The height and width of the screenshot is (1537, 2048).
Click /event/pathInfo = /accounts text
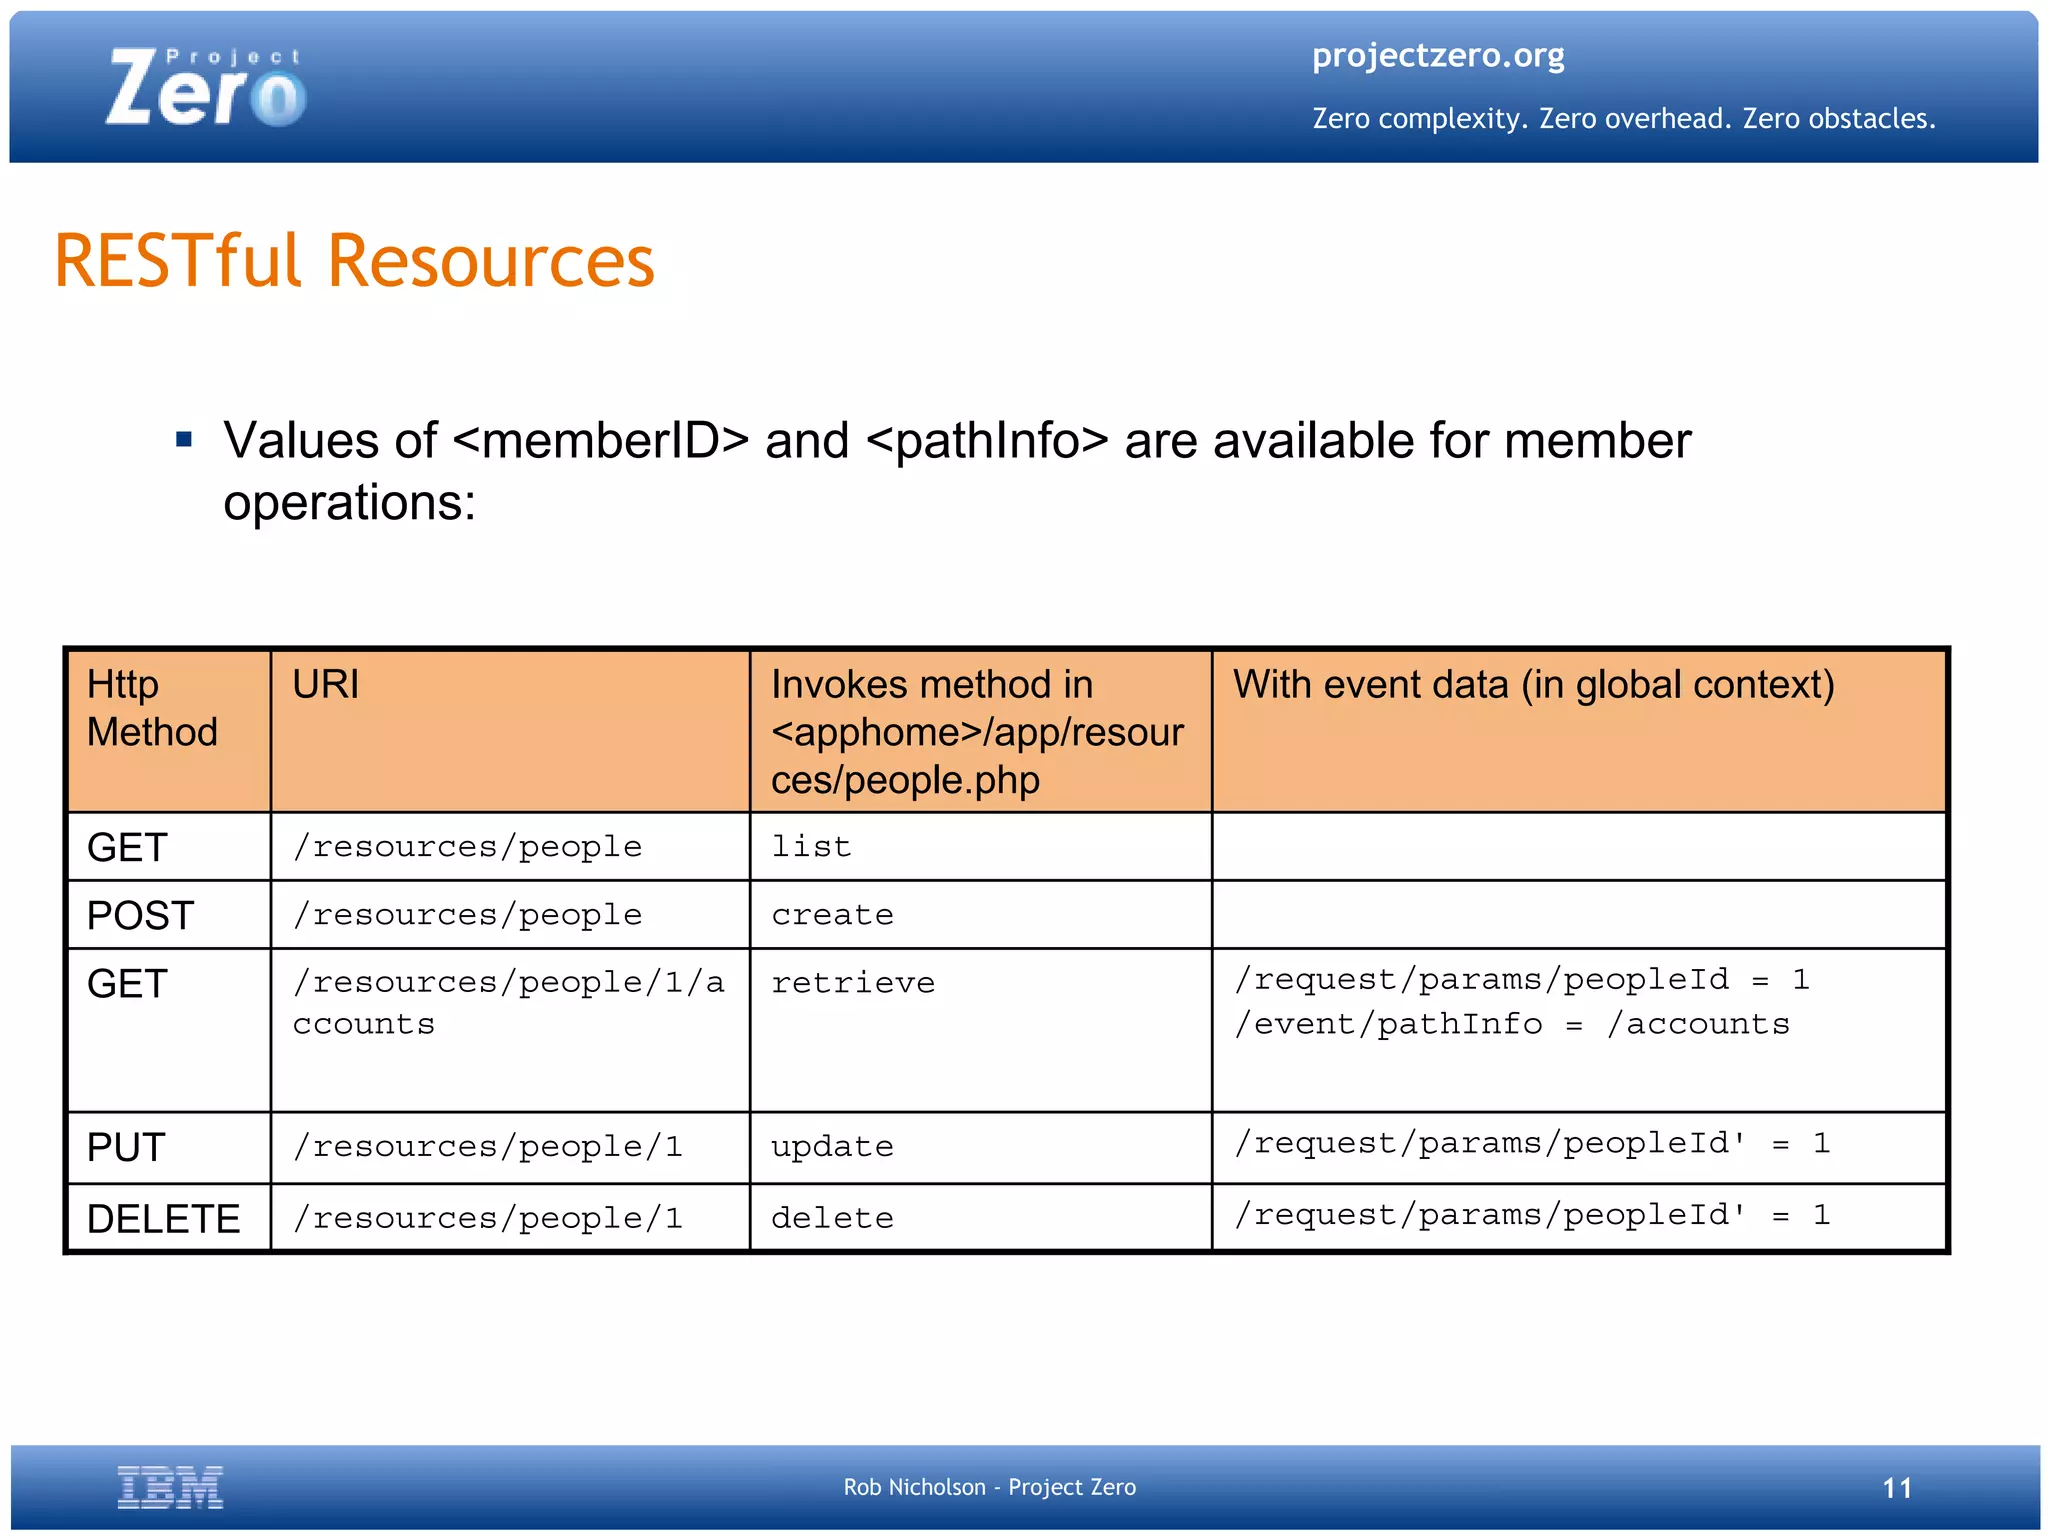tap(1511, 1024)
